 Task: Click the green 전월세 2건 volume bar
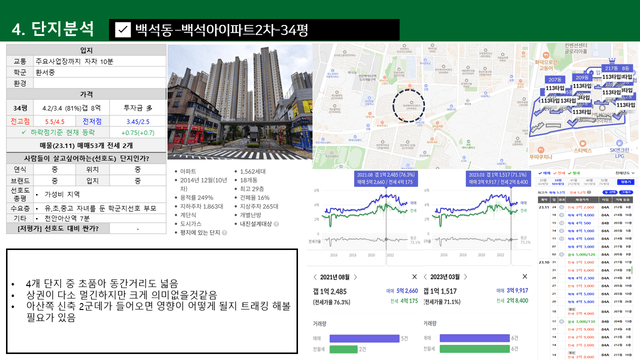[344, 349]
